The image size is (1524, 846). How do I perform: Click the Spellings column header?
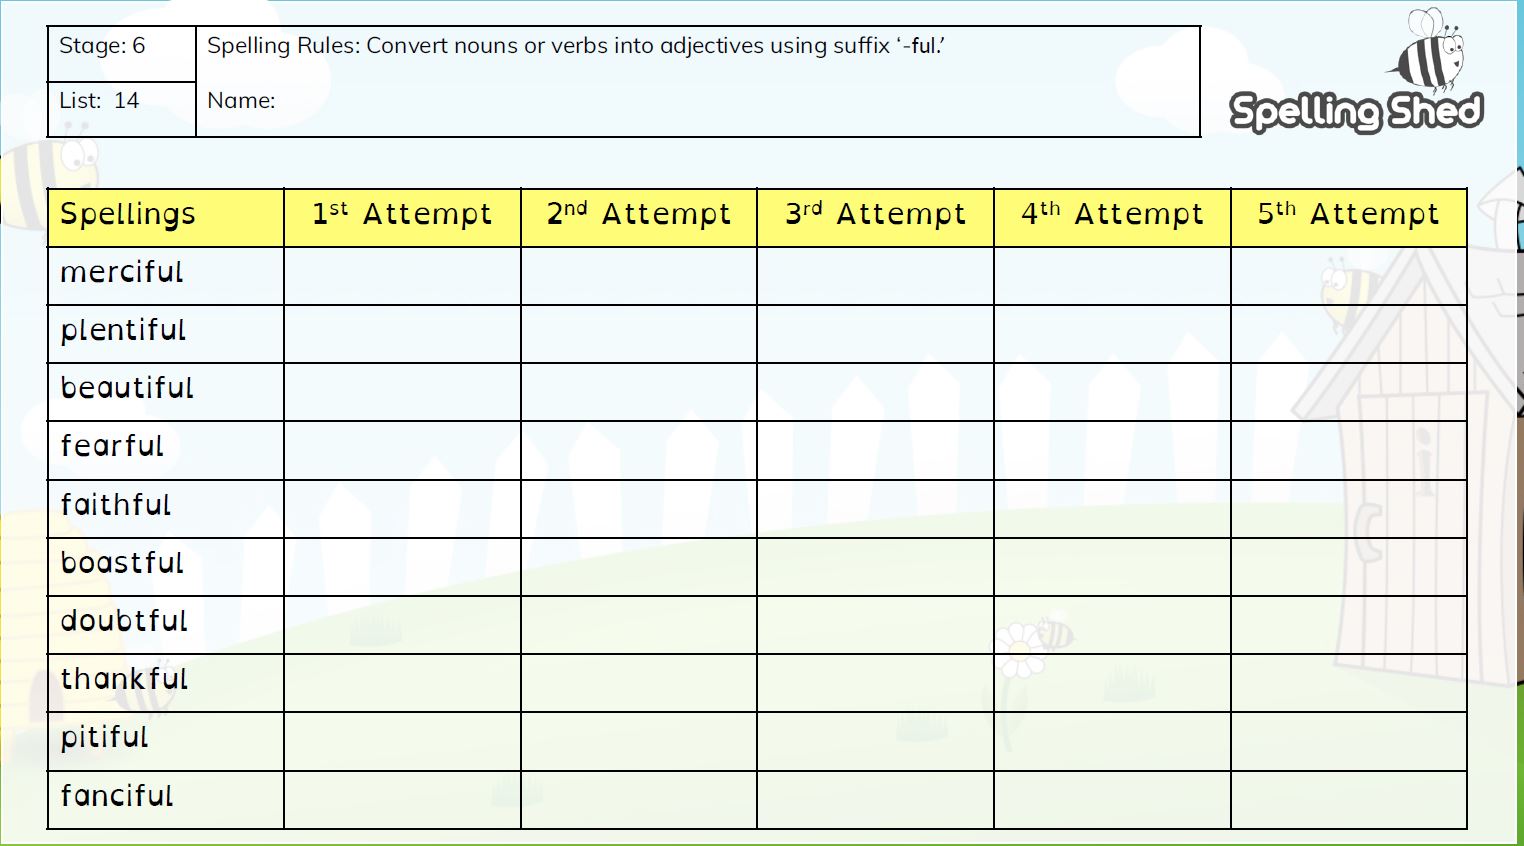click(166, 217)
